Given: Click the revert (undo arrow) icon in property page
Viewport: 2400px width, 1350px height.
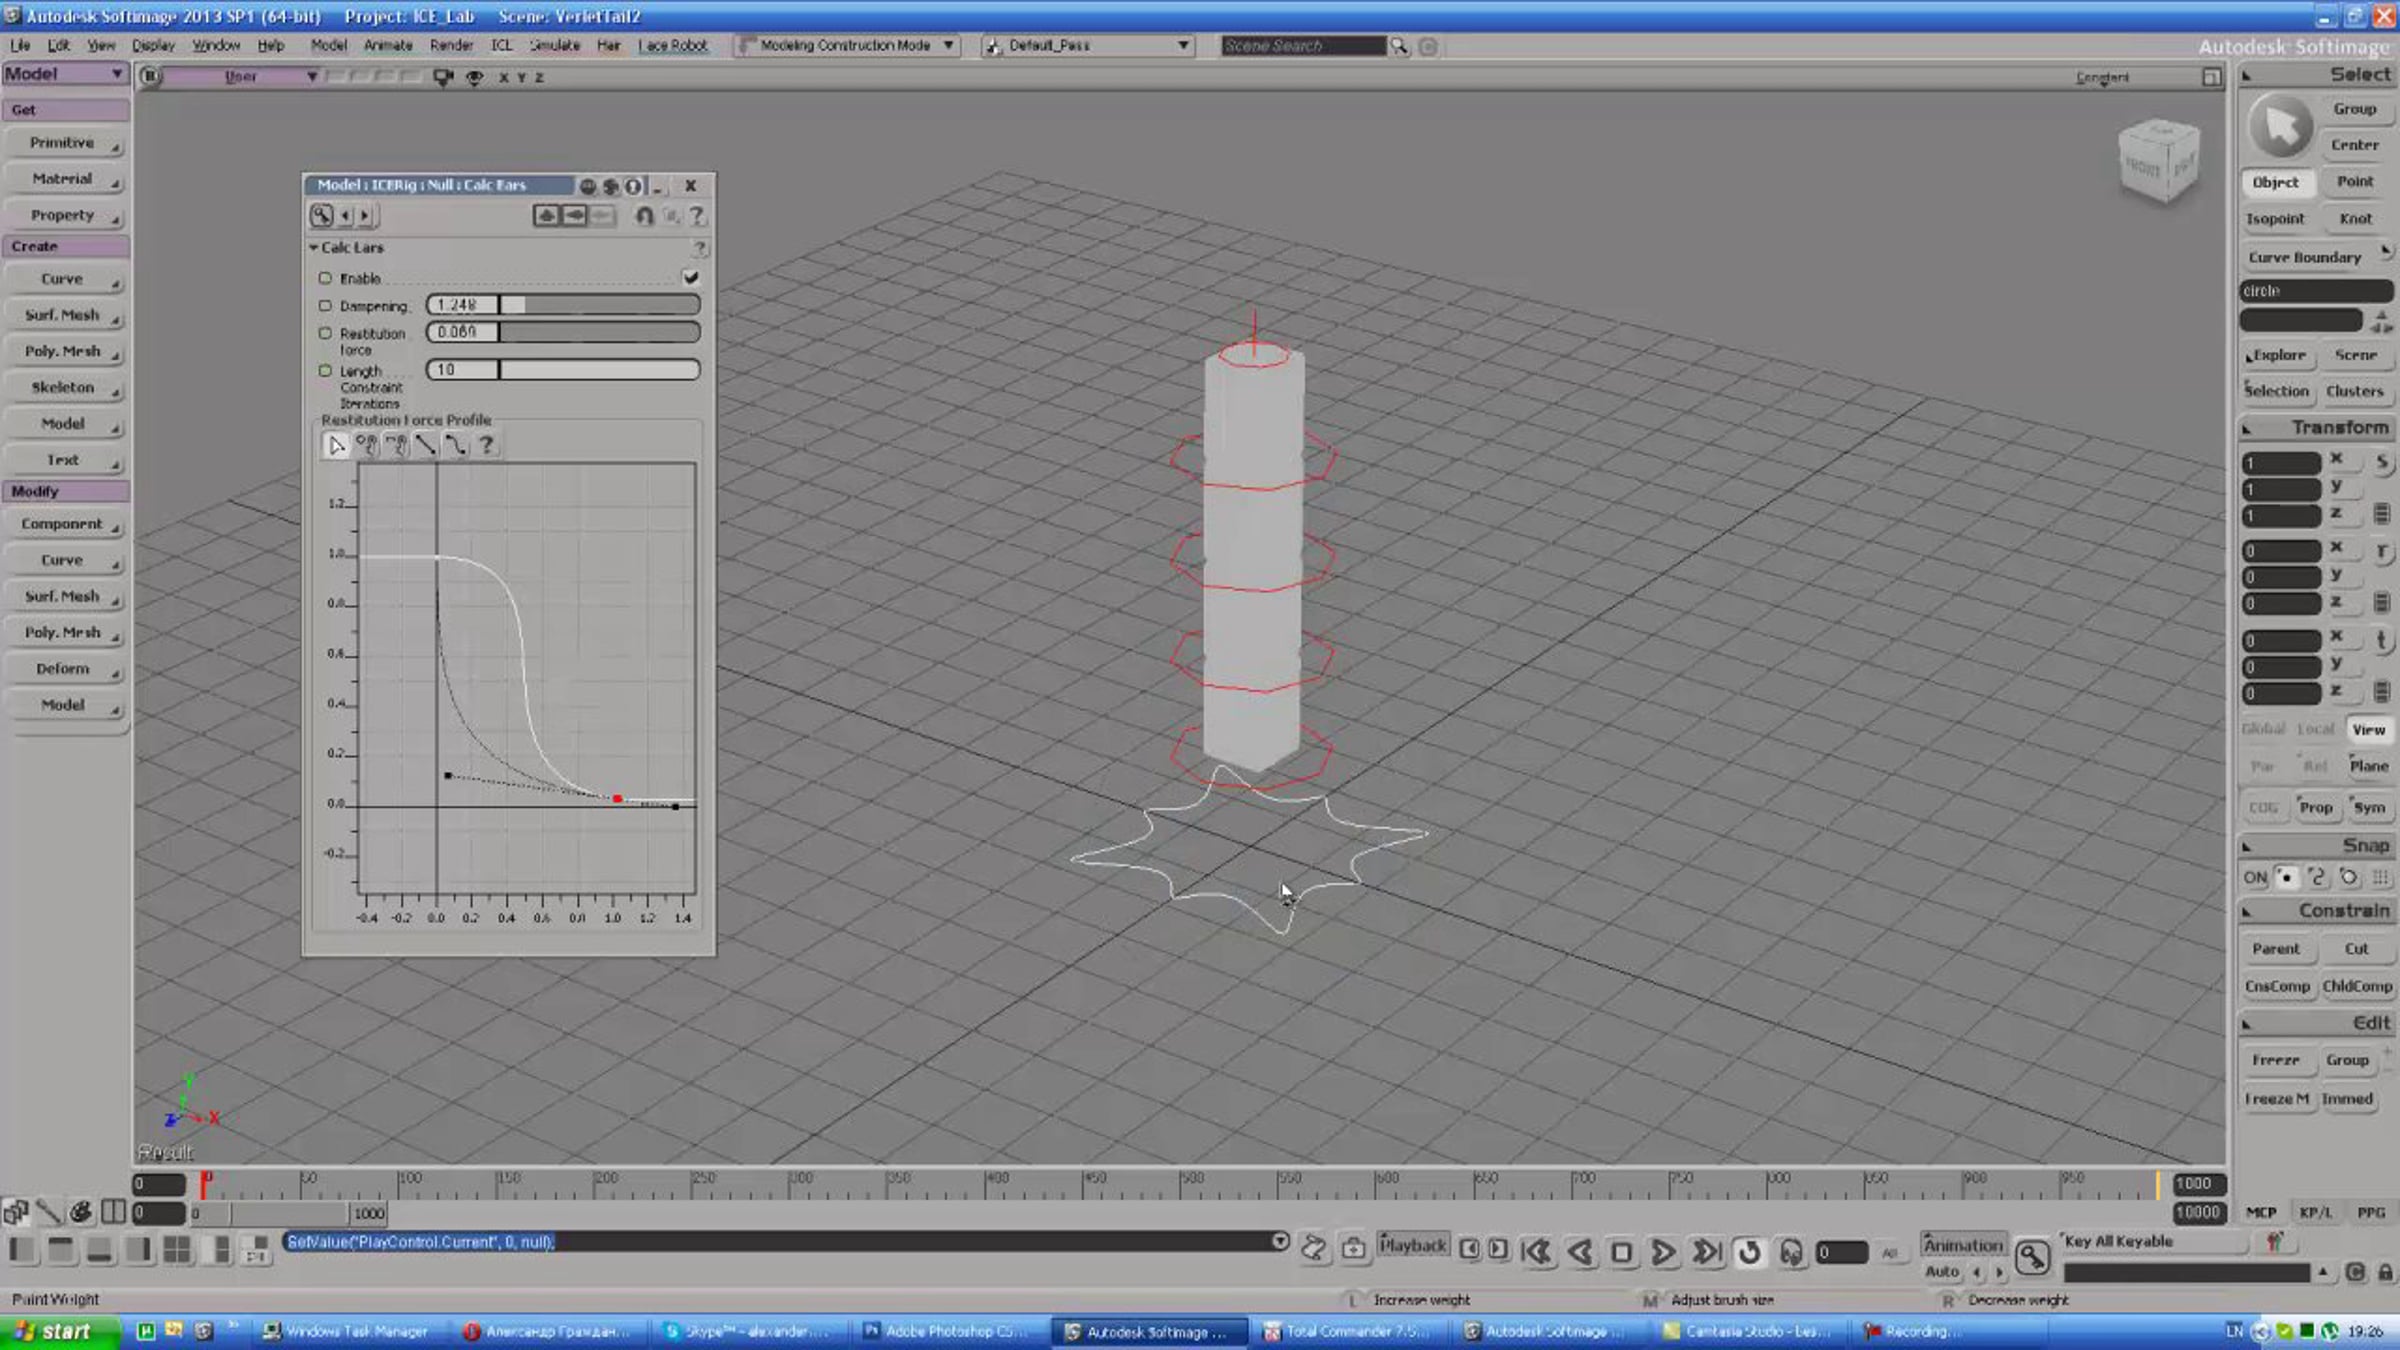Looking at the screenshot, I should pos(645,215).
